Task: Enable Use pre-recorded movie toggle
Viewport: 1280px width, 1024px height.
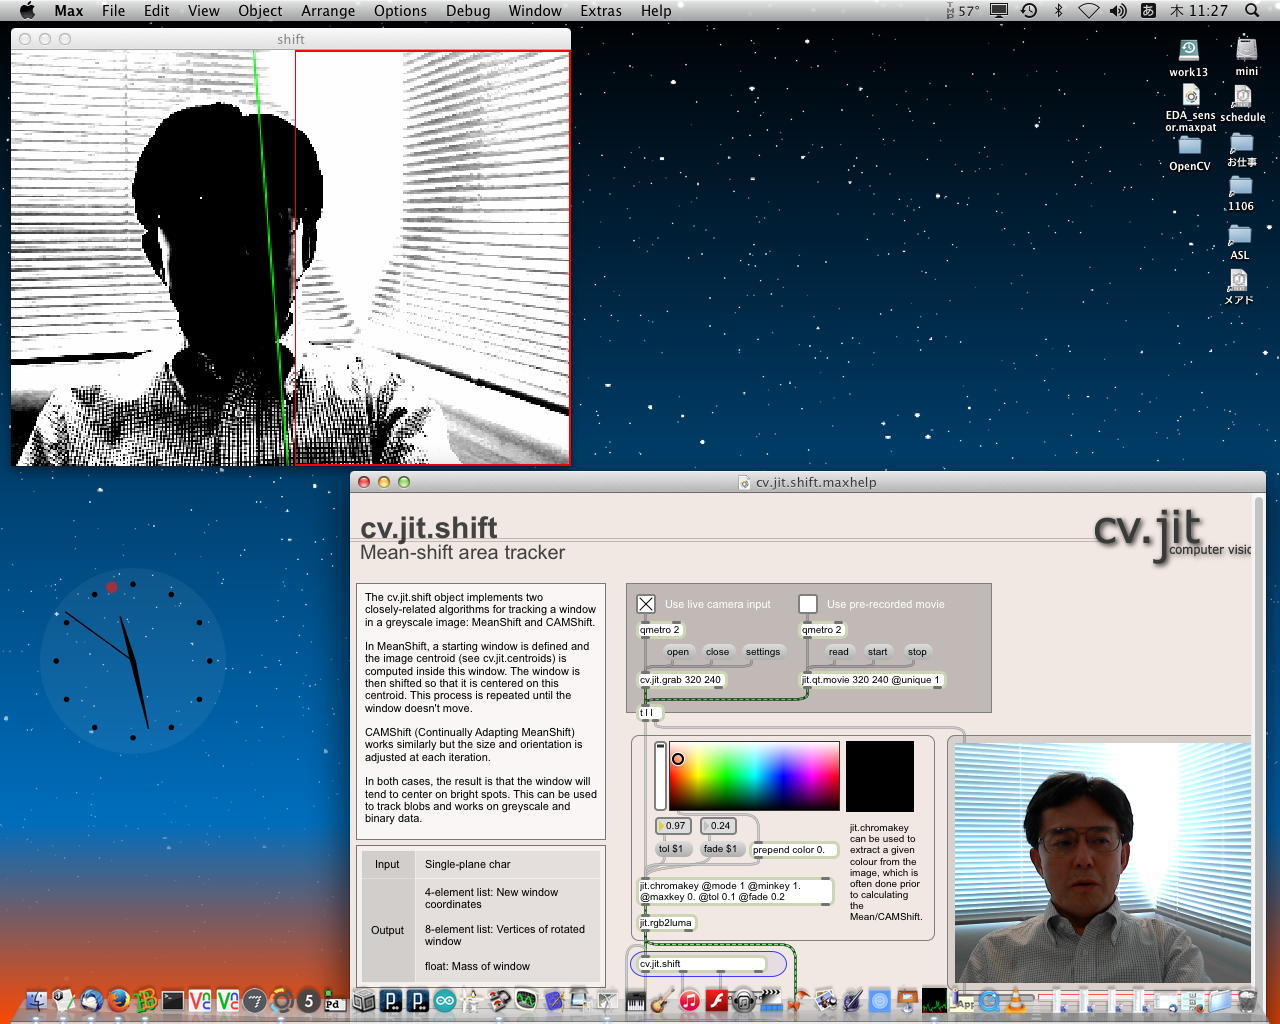Action: point(808,604)
